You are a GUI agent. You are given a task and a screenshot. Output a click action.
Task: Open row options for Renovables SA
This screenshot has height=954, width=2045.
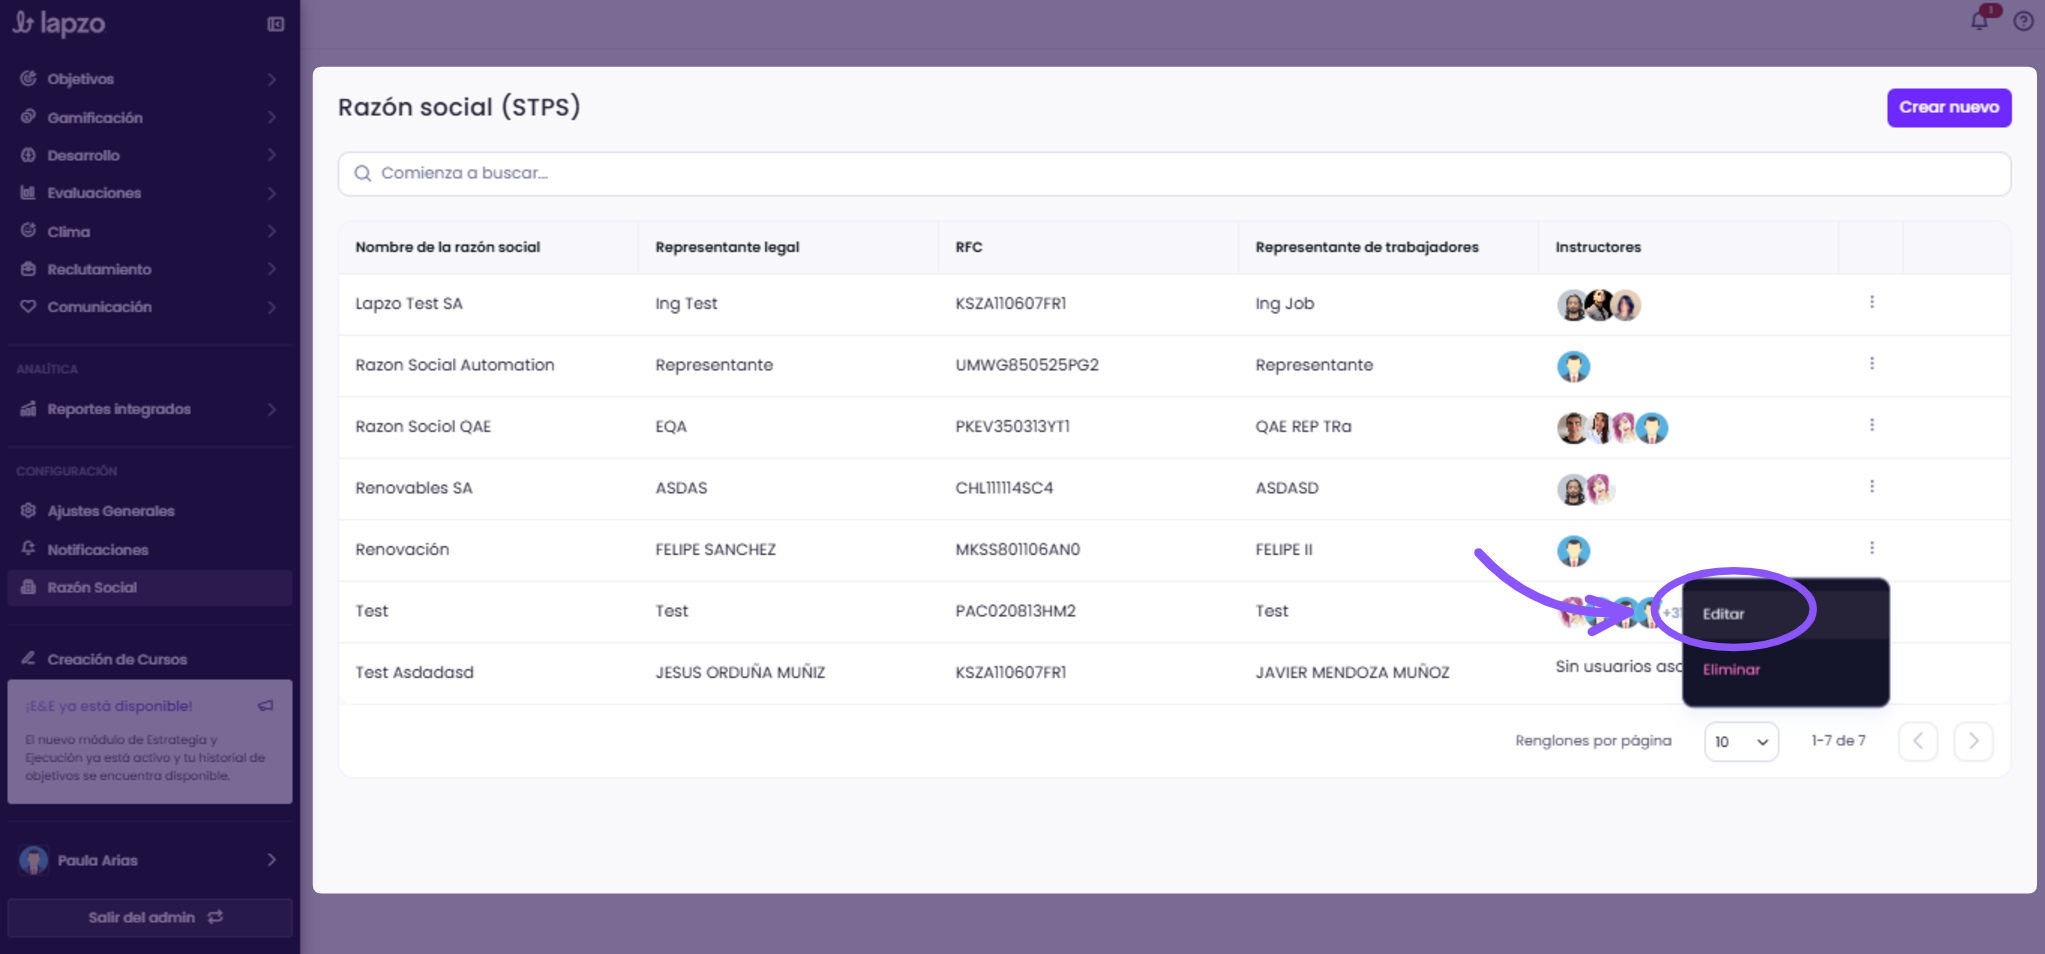[1872, 487]
